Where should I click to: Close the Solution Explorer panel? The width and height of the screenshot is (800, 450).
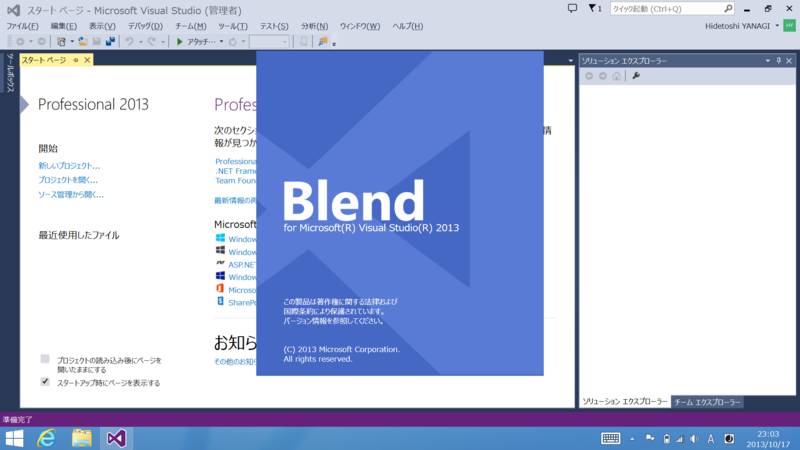[x=789, y=61]
